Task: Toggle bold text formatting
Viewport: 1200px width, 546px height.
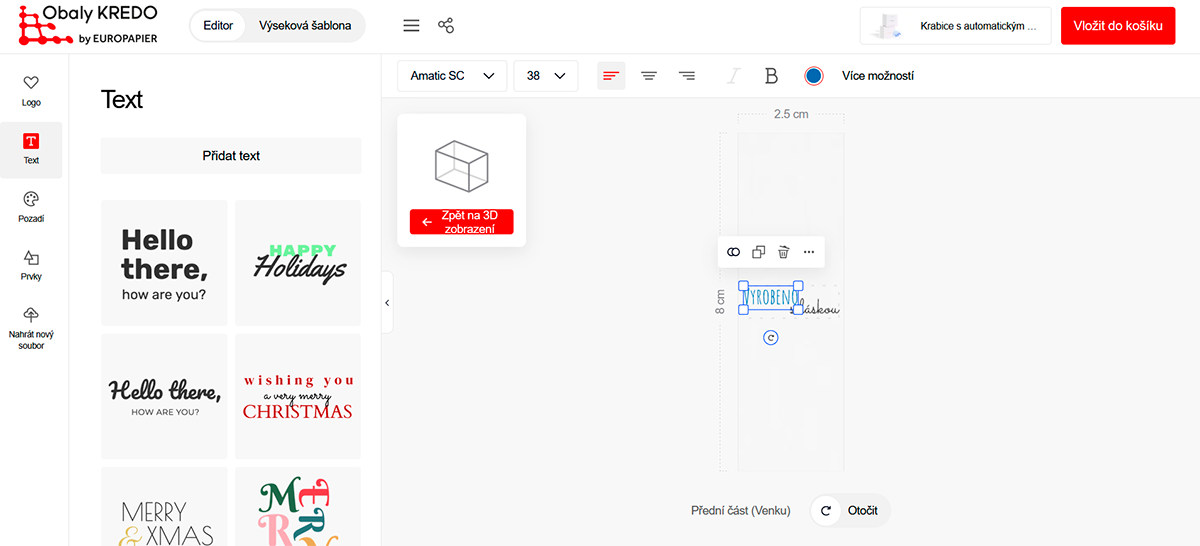Action: pos(771,76)
